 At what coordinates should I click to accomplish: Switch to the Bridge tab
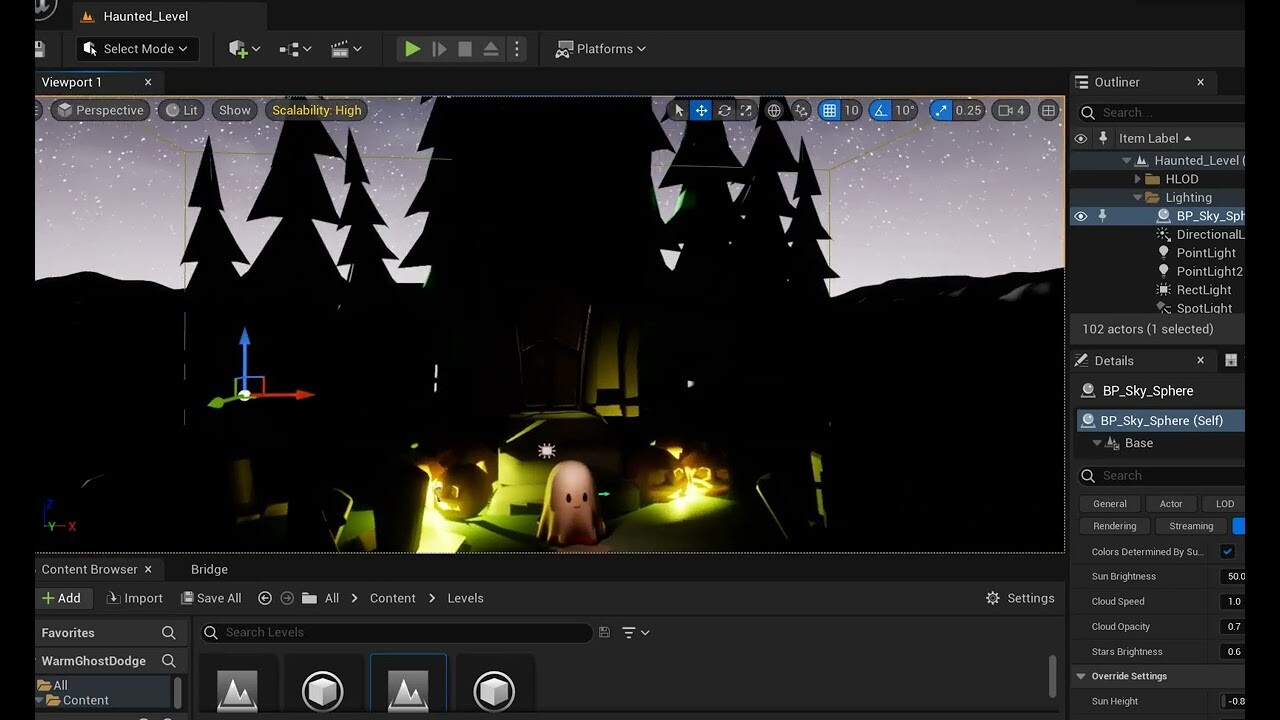[208, 569]
